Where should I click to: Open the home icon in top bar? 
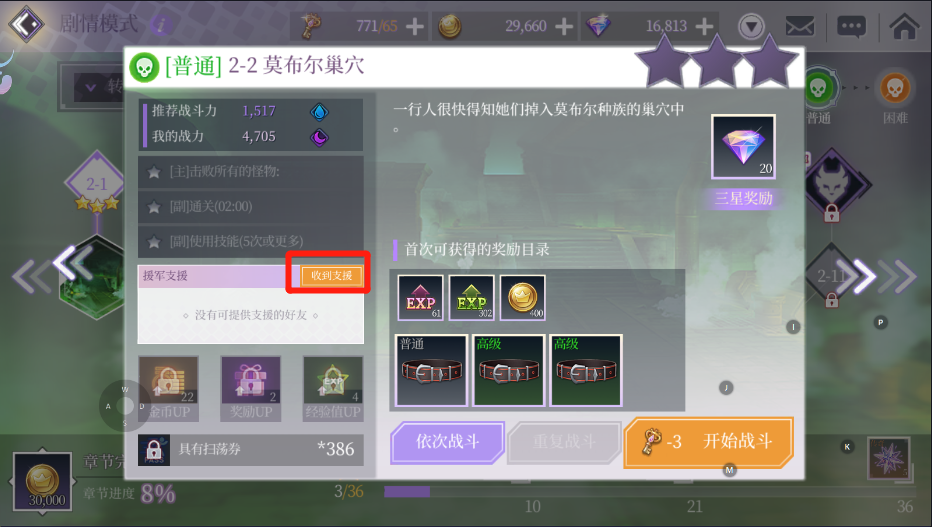(904, 26)
